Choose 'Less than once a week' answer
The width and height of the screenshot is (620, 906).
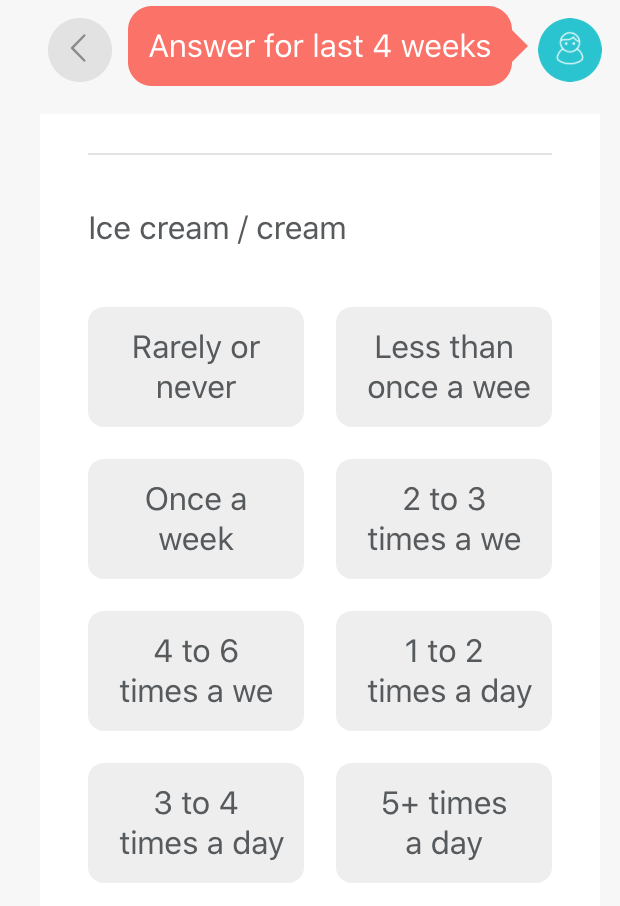pyautogui.click(x=444, y=367)
